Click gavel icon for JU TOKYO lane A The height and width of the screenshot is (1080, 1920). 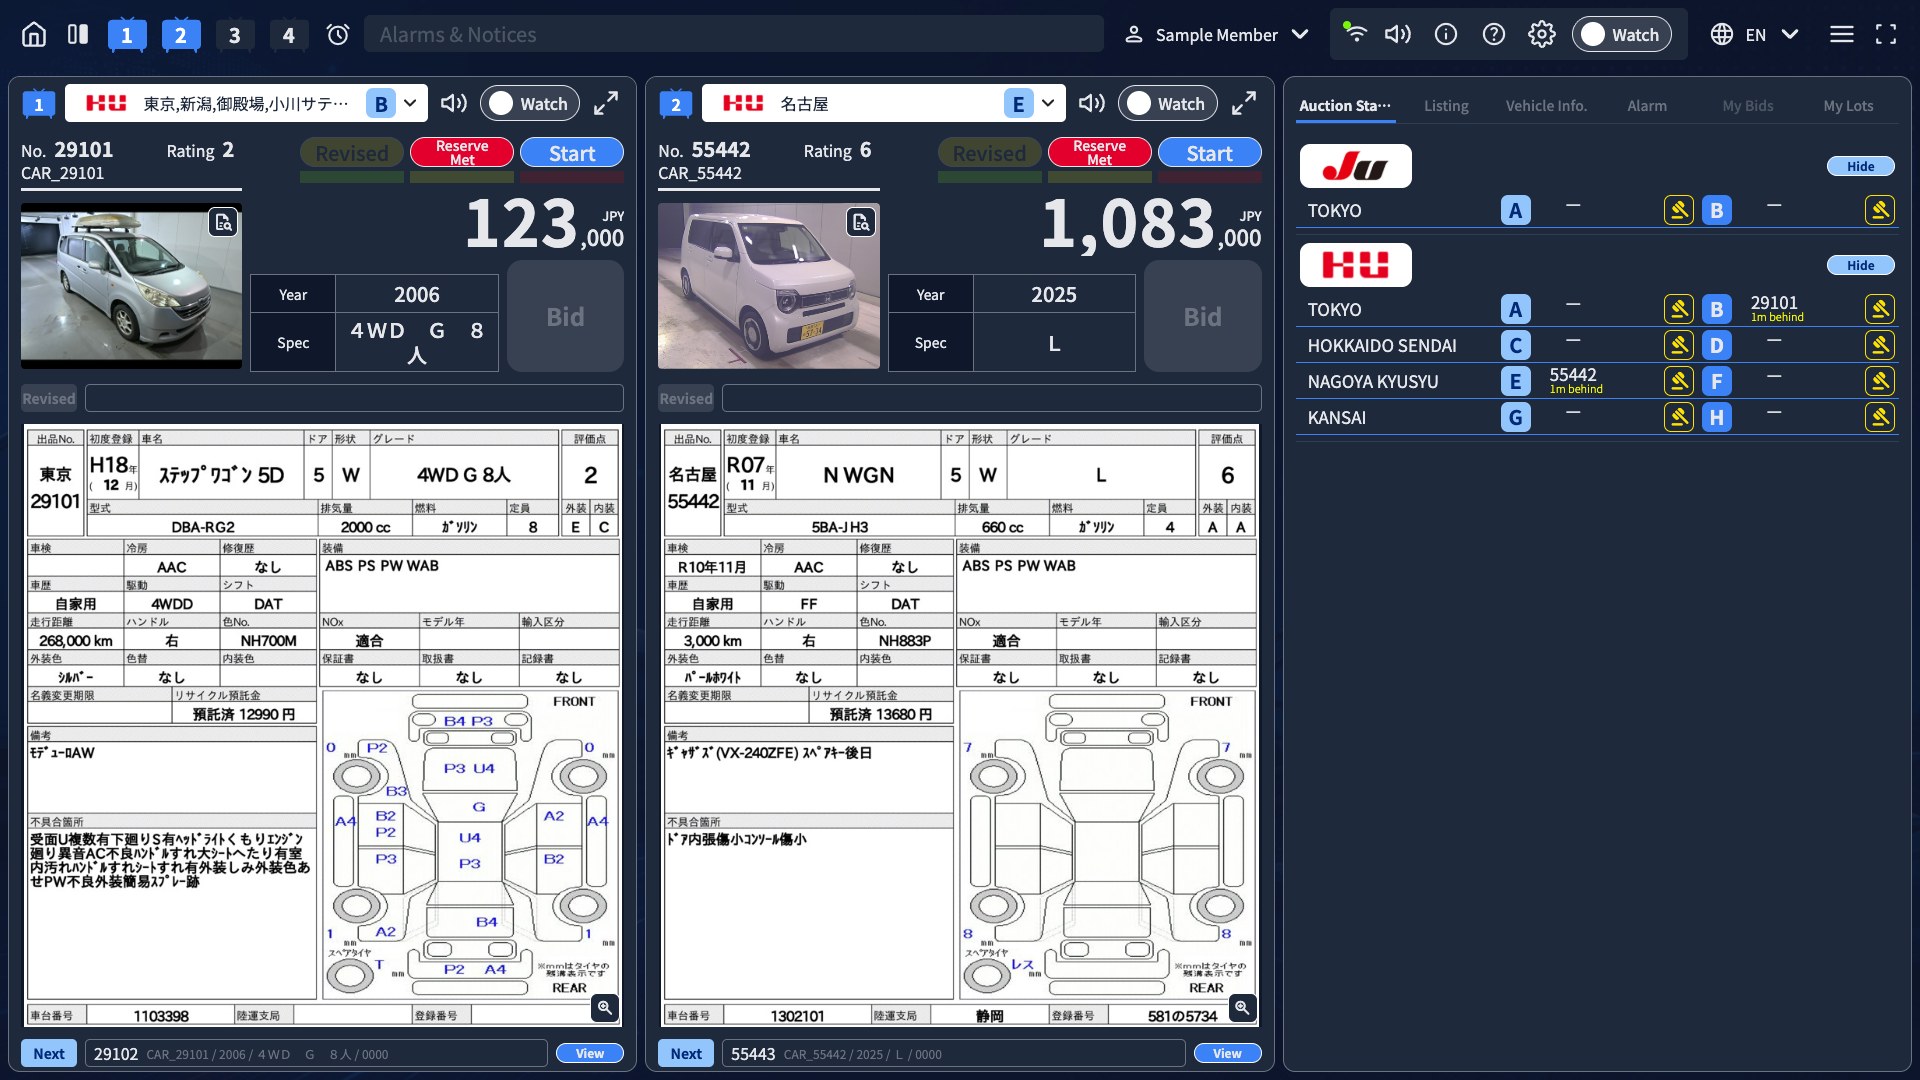(x=1679, y=210)
